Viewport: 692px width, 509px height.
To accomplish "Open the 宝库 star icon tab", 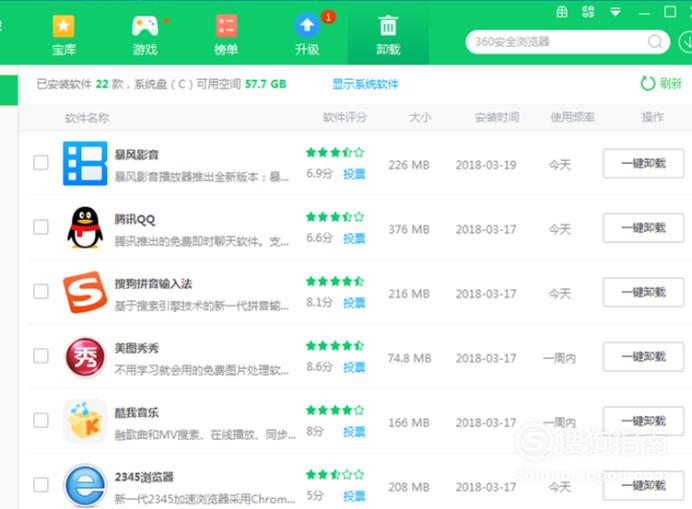I will tap(64, 35).
